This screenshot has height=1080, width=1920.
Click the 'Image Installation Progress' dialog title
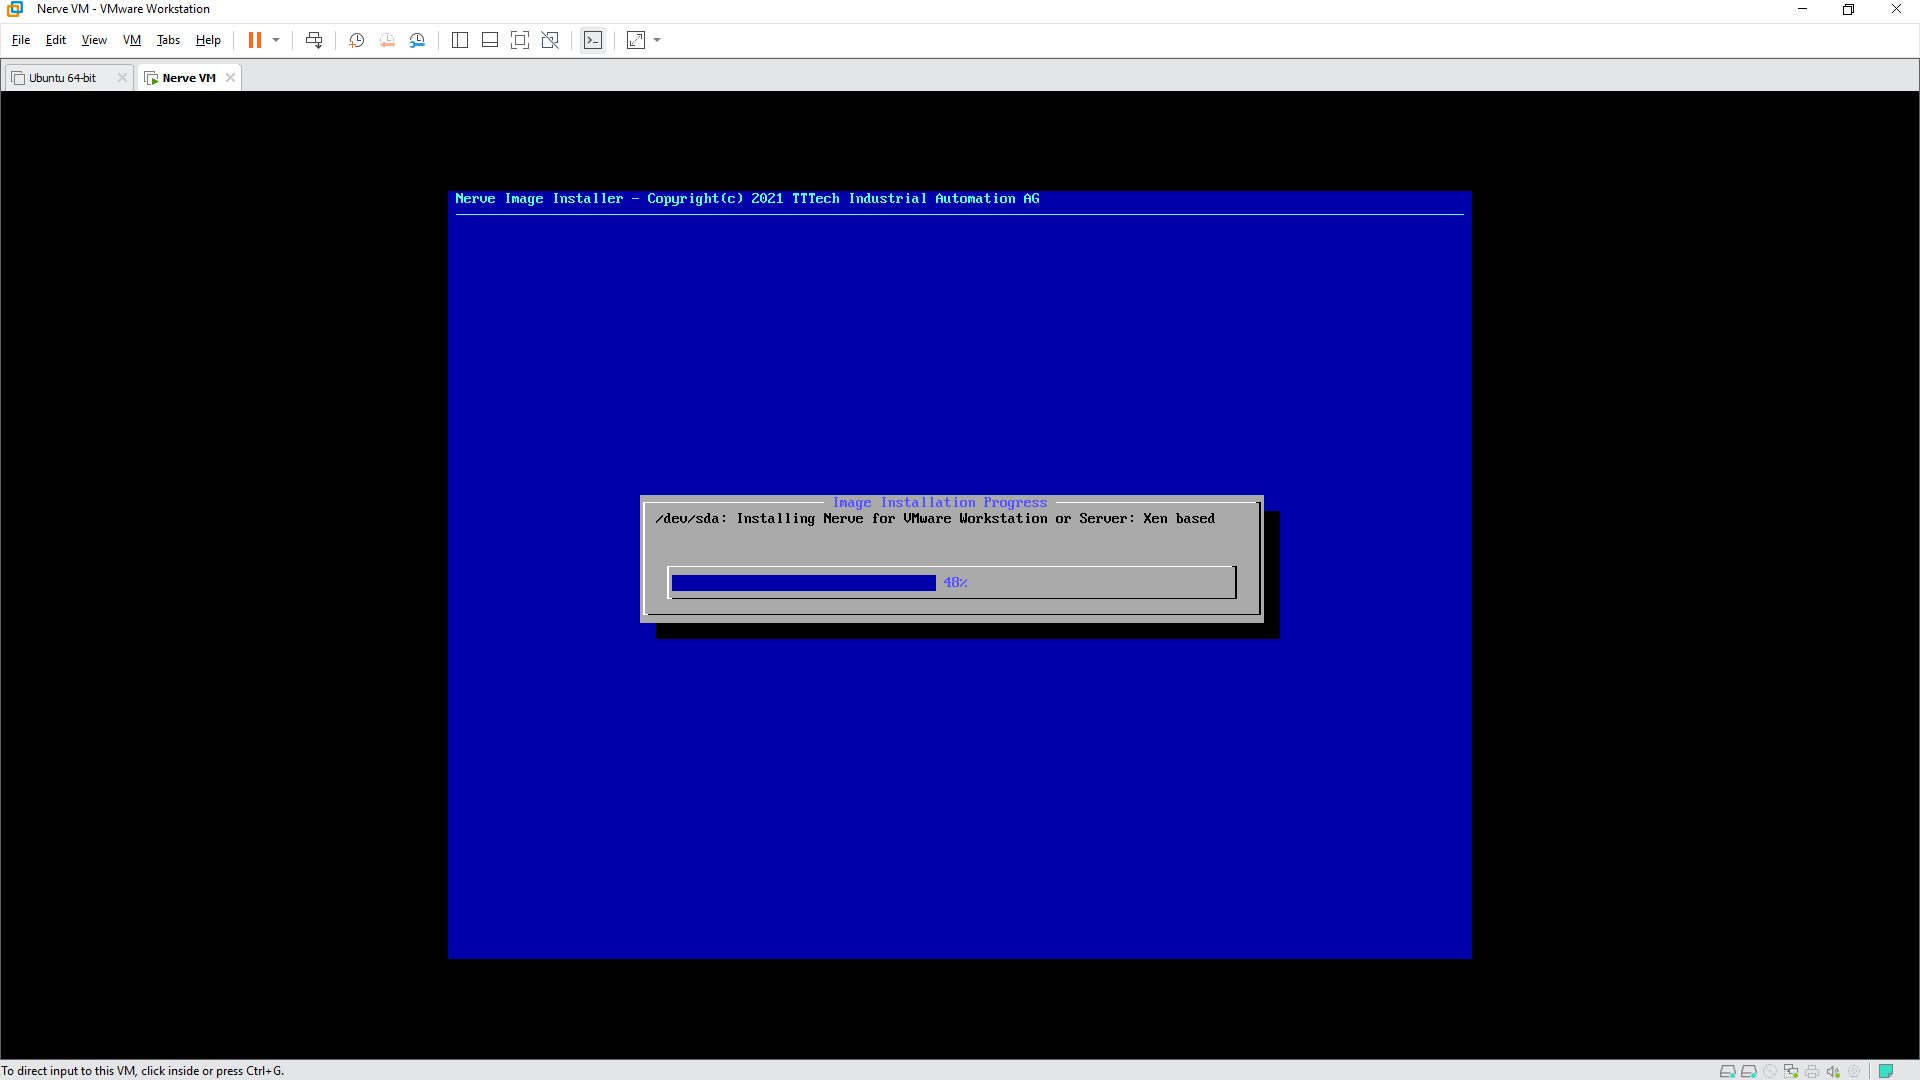[x=940, y=502]
